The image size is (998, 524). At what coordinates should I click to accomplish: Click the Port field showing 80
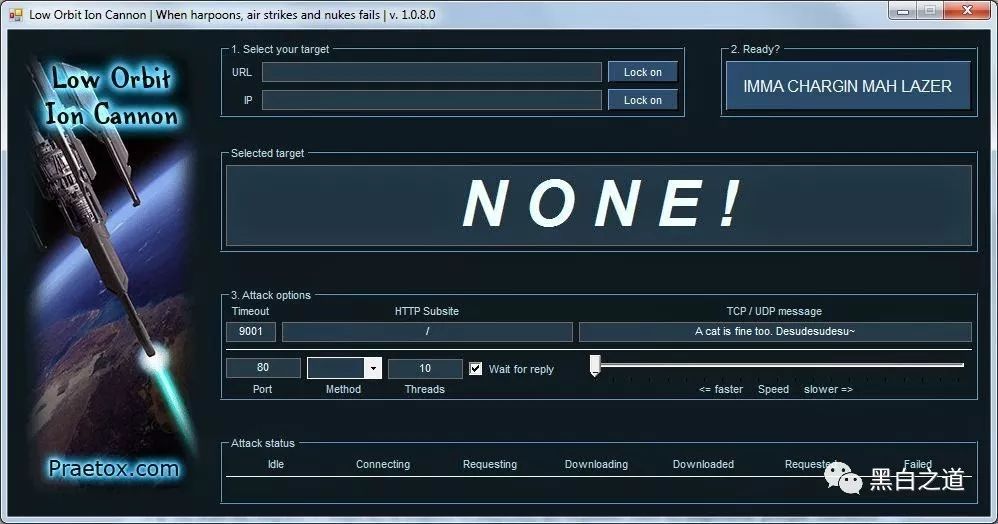click(x=263, y=367)
